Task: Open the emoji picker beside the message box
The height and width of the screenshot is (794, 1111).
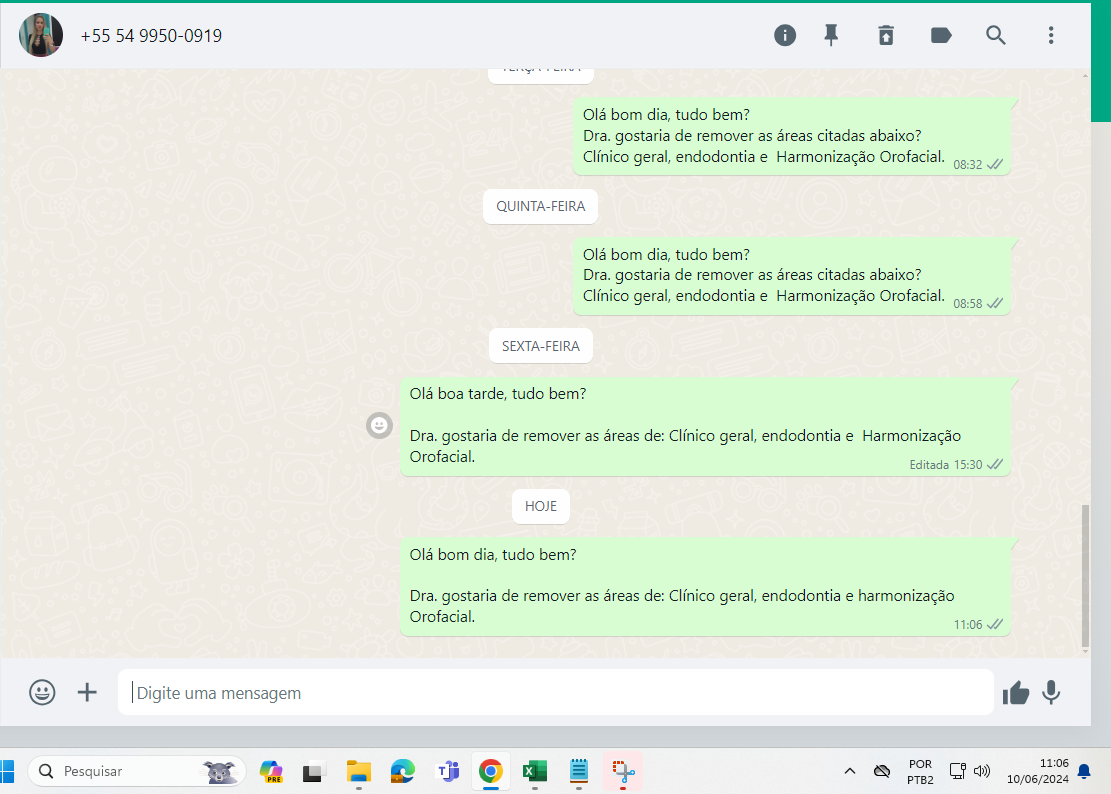Action: coord(42,692)
